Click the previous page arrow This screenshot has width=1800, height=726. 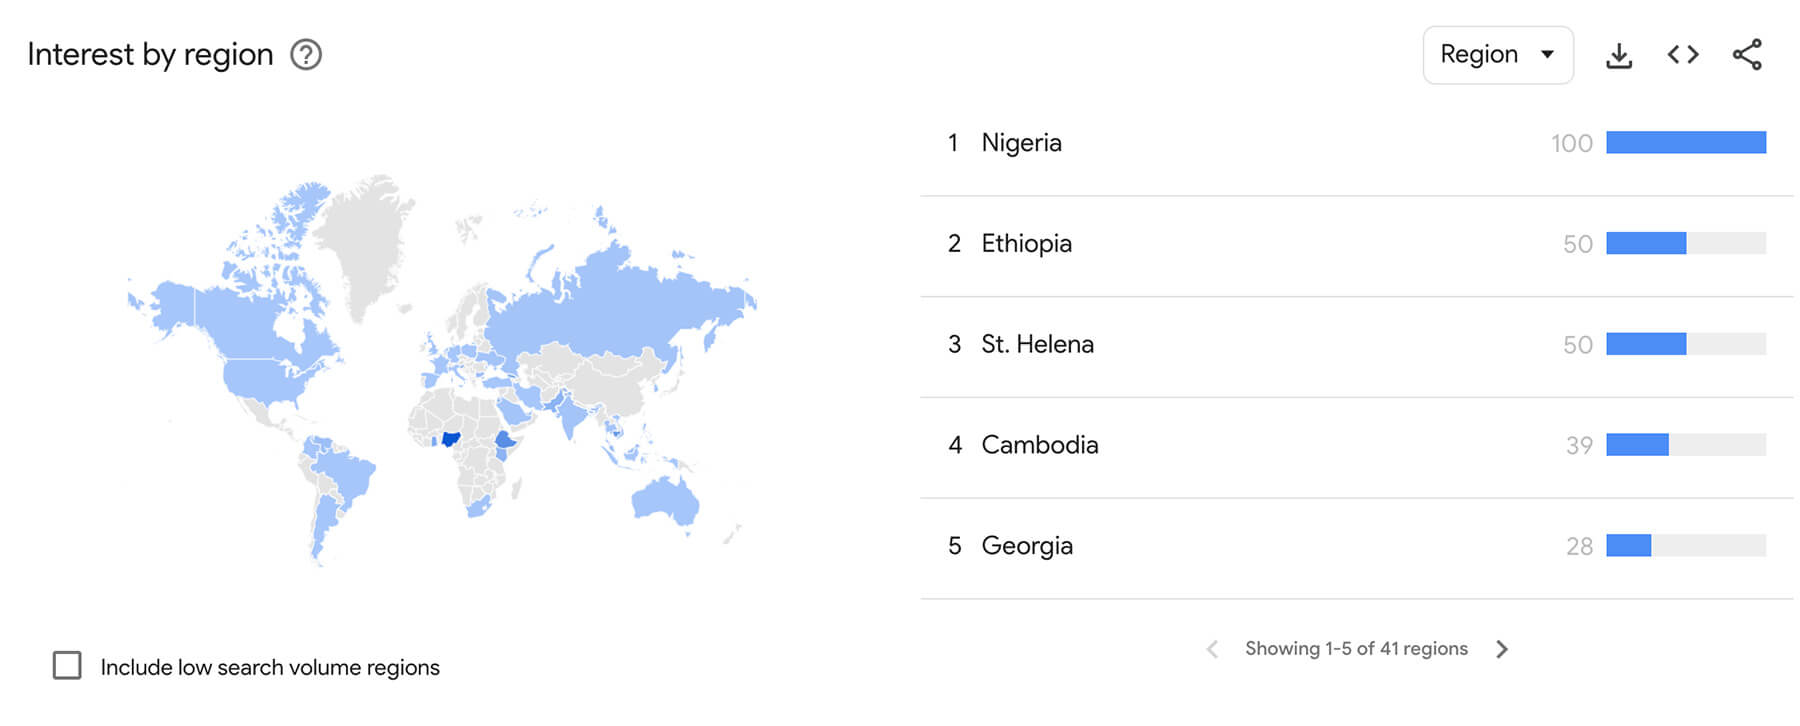(x=1212, y=649)
